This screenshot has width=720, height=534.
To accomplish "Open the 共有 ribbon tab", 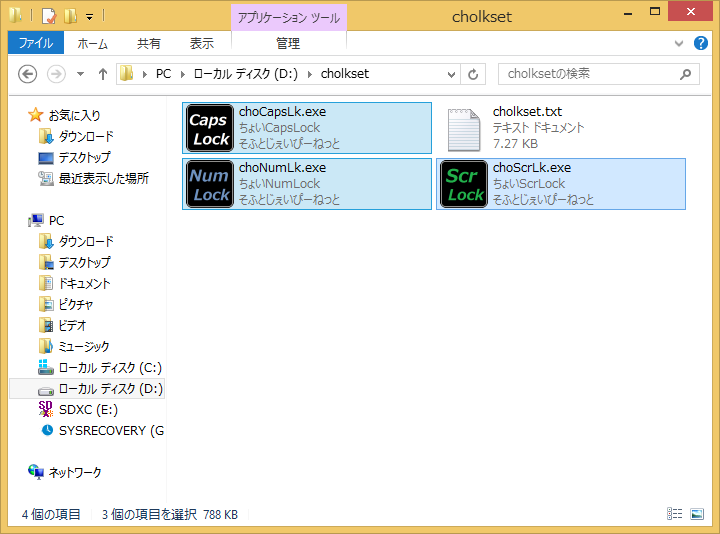I will 149,43.
